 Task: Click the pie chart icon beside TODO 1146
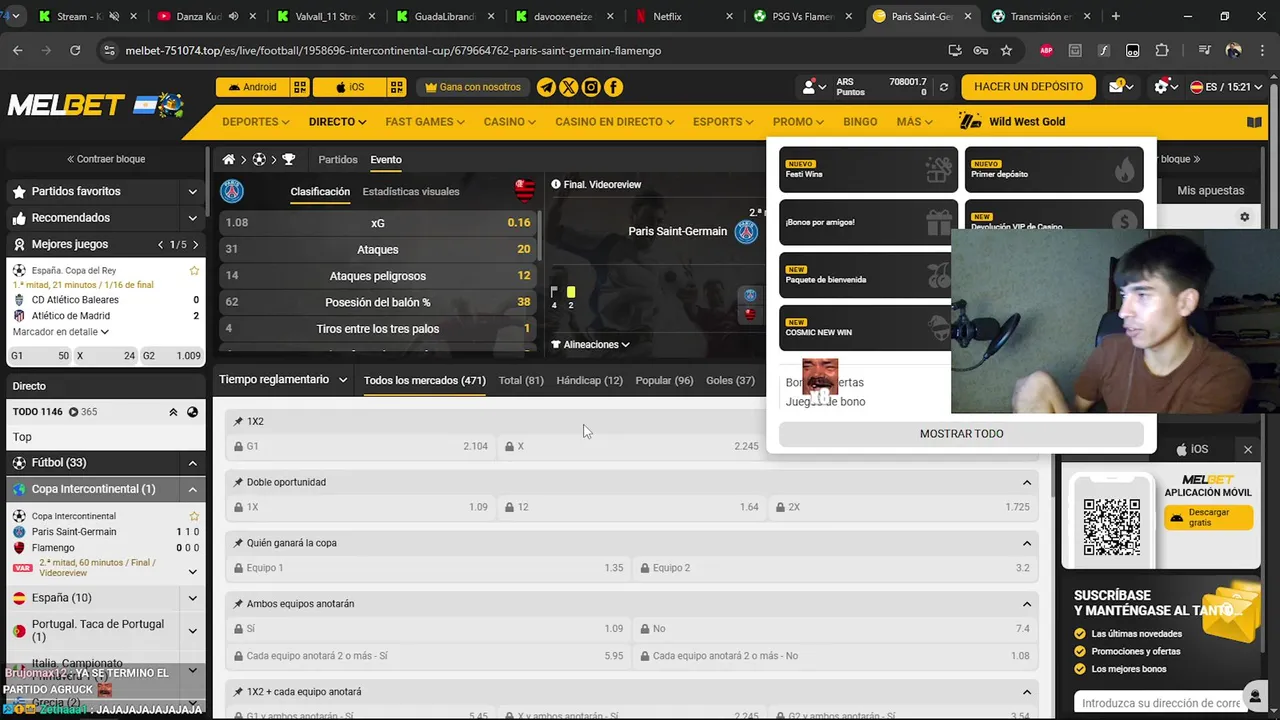(x=193, y=412)
